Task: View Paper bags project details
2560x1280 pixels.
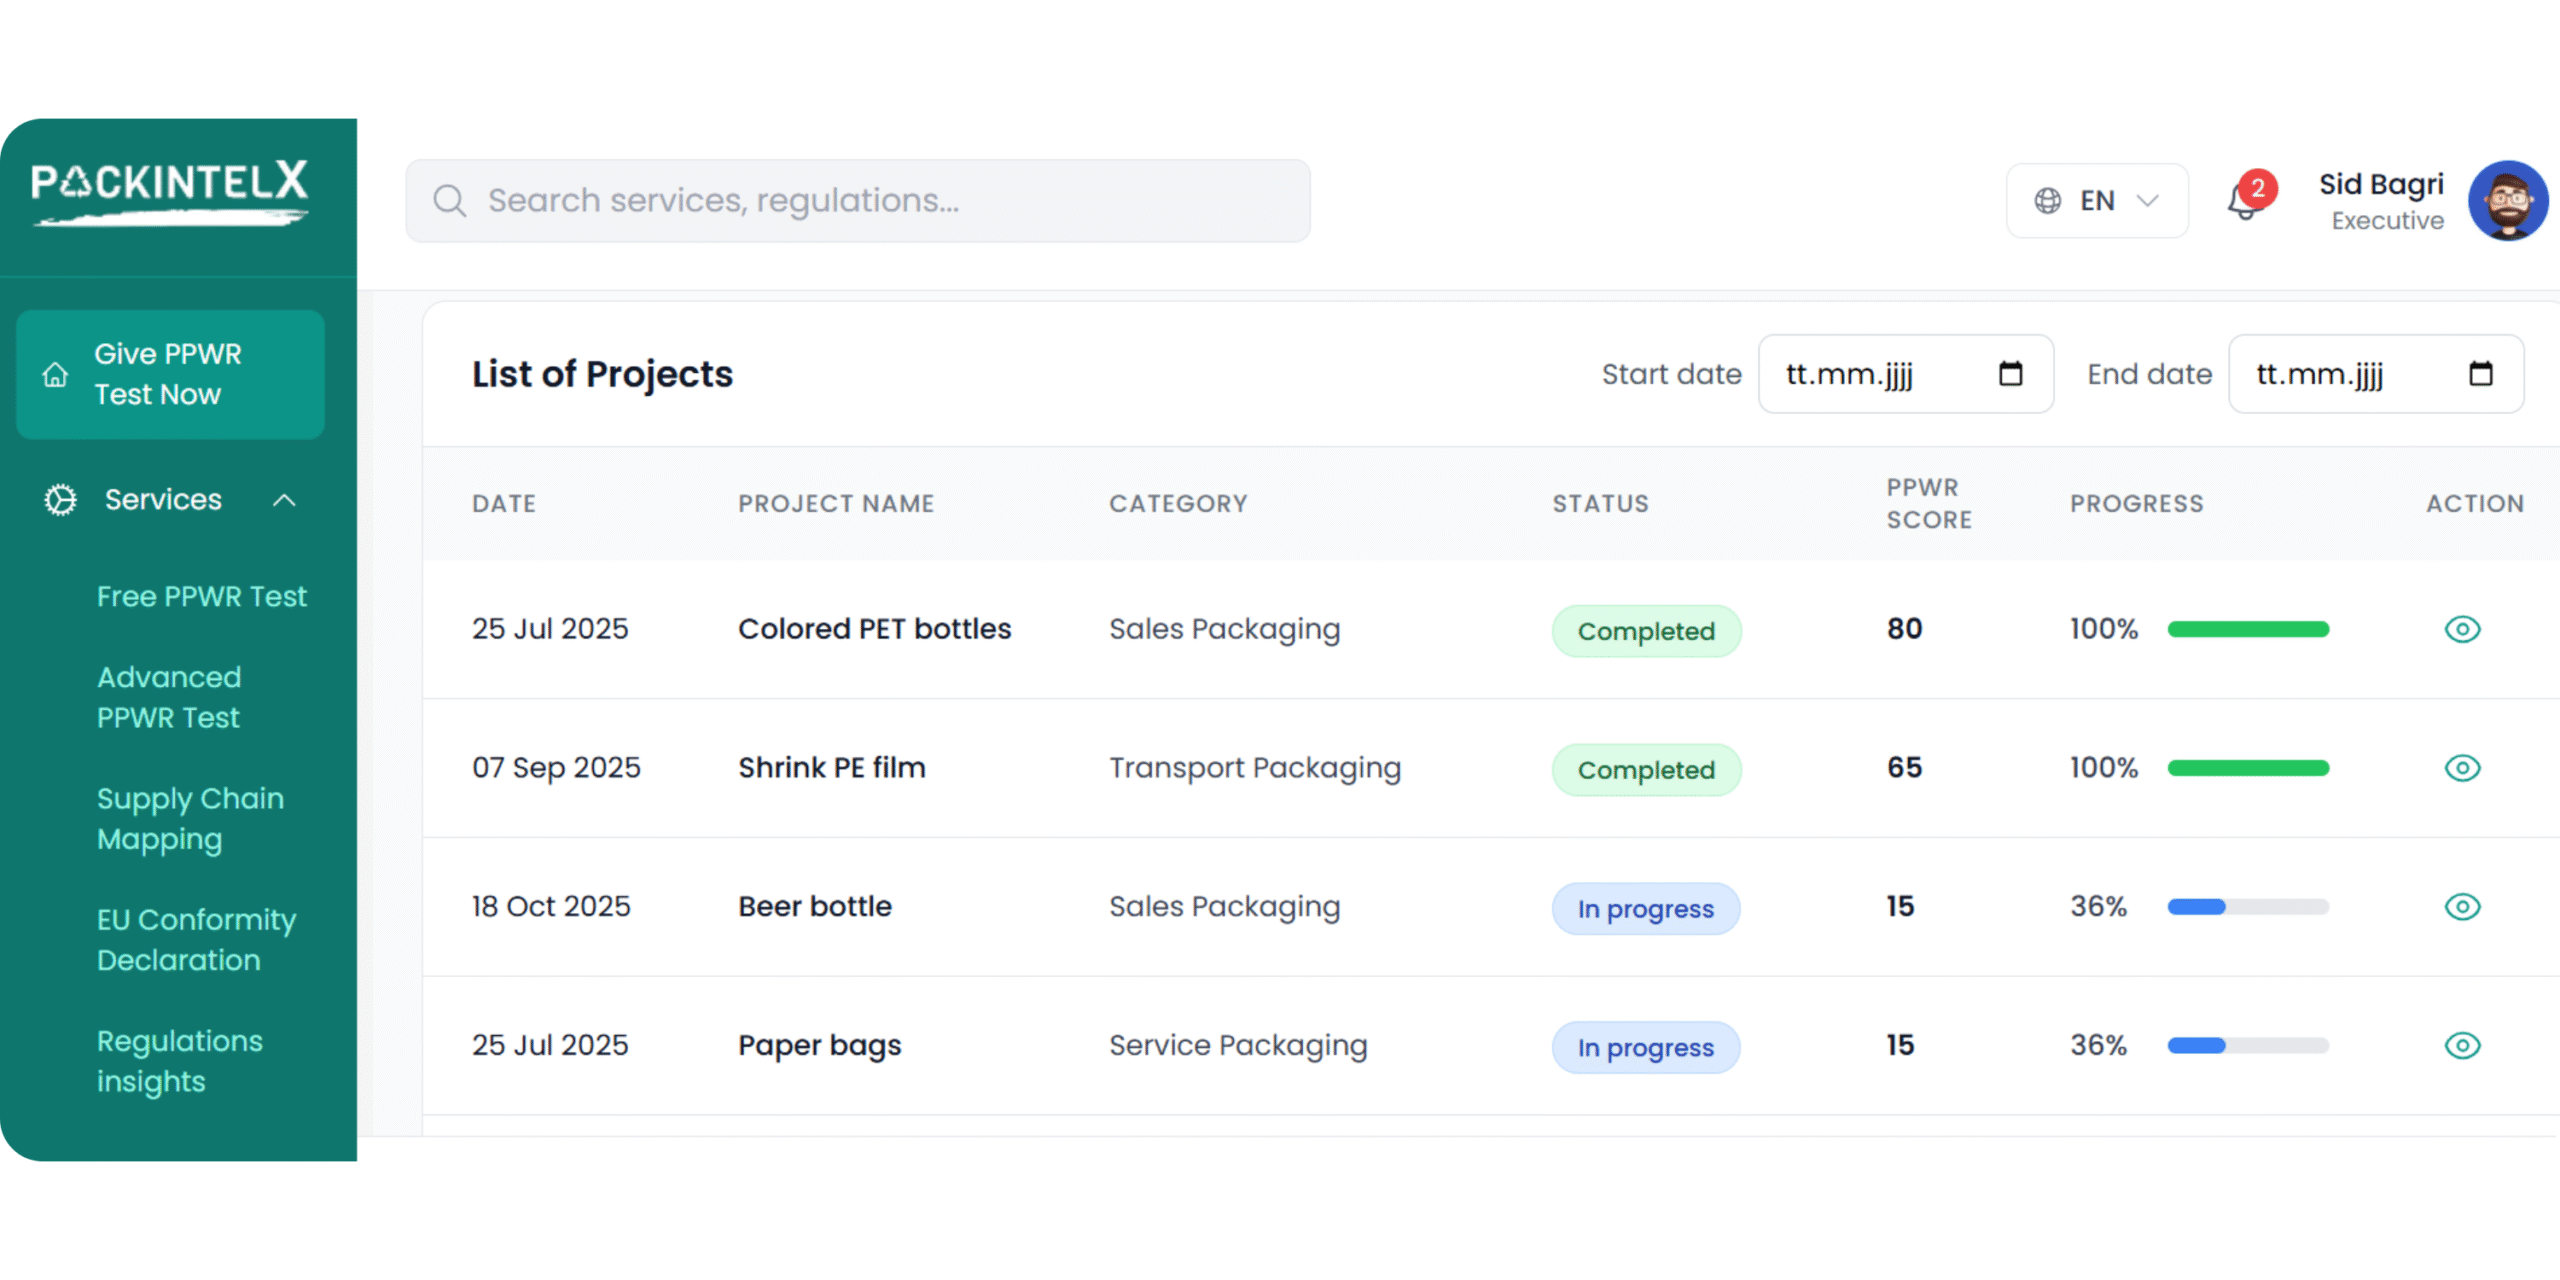Action: point(2462,1046)
